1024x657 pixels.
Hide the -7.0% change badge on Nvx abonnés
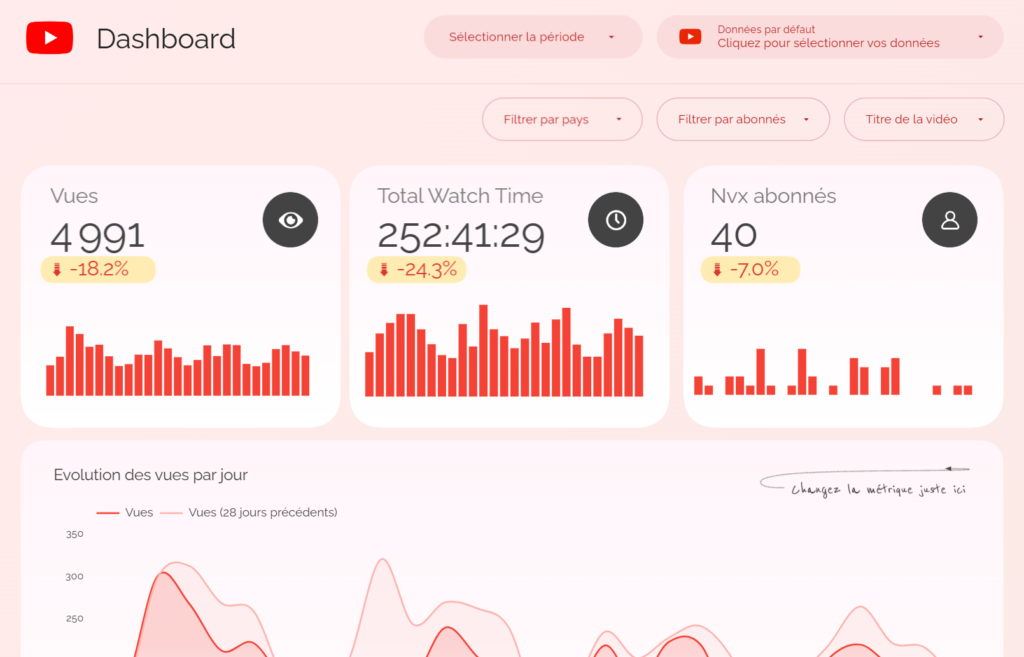tap(750, 268)
